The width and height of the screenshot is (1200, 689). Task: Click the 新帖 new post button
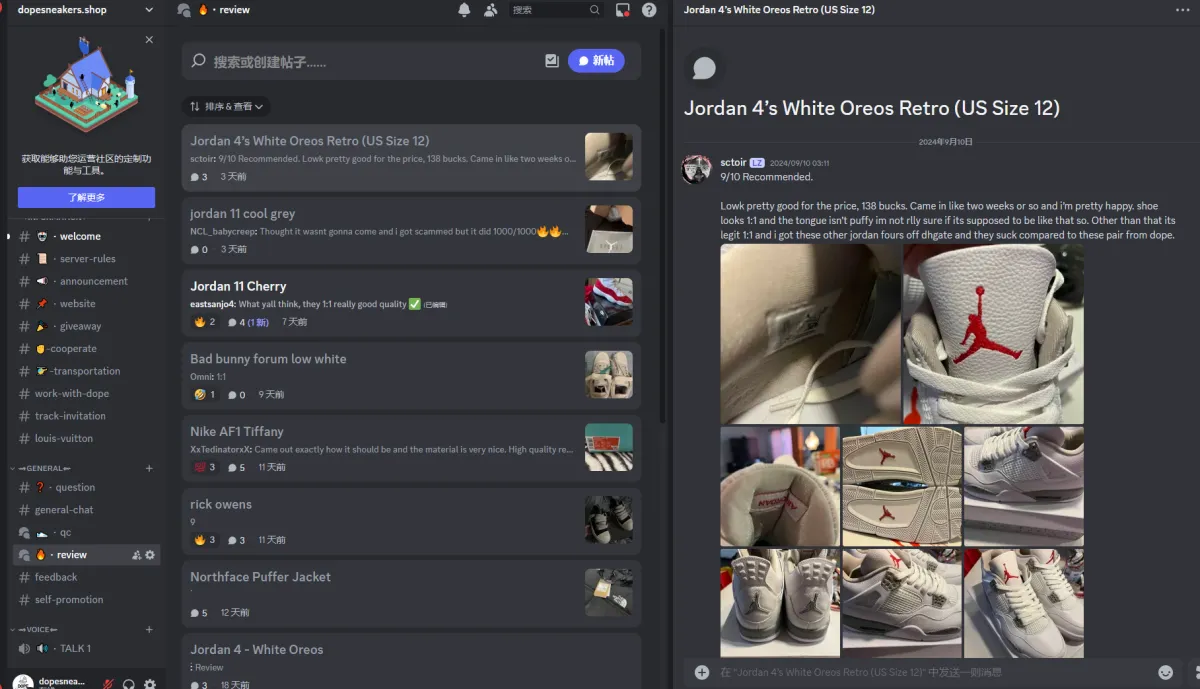596,61
